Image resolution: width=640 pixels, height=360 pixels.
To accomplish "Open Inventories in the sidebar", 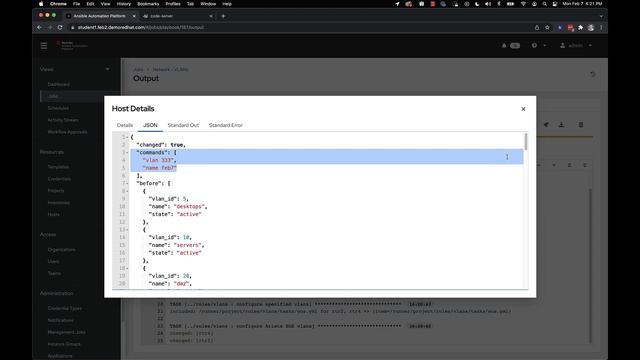I will click(x=58, y=203).
